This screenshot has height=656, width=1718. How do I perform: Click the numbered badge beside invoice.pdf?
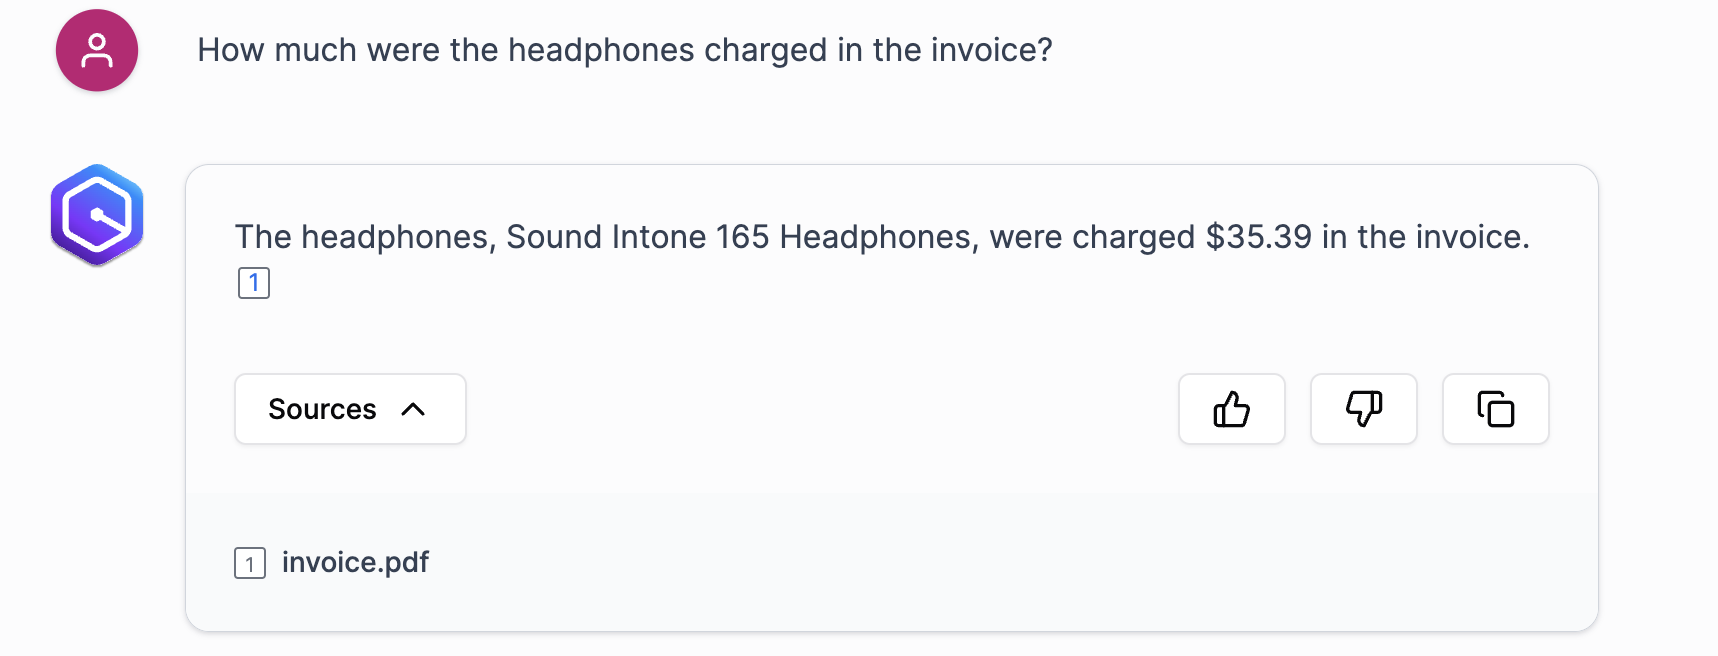[250, 563]
